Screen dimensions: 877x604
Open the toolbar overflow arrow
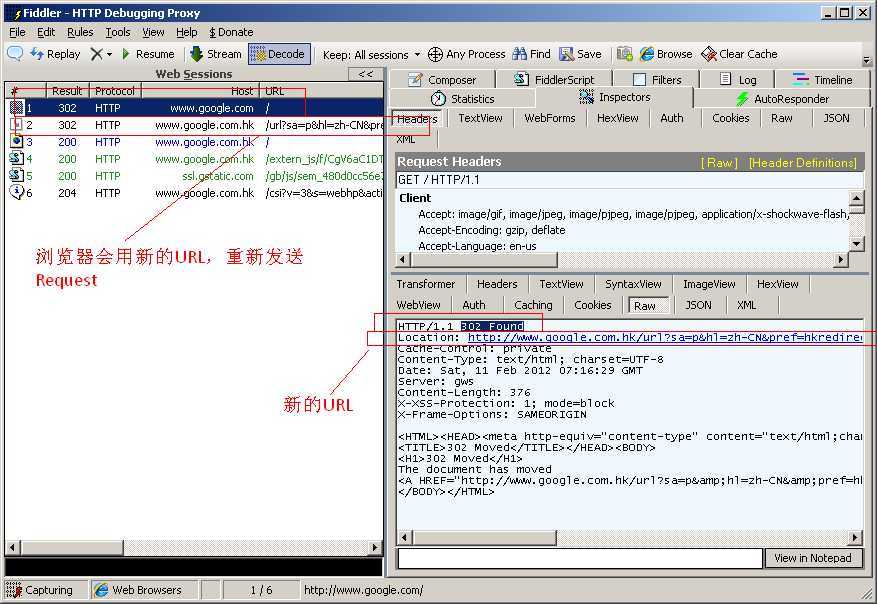pyautogui.click(x=866, y=60)
